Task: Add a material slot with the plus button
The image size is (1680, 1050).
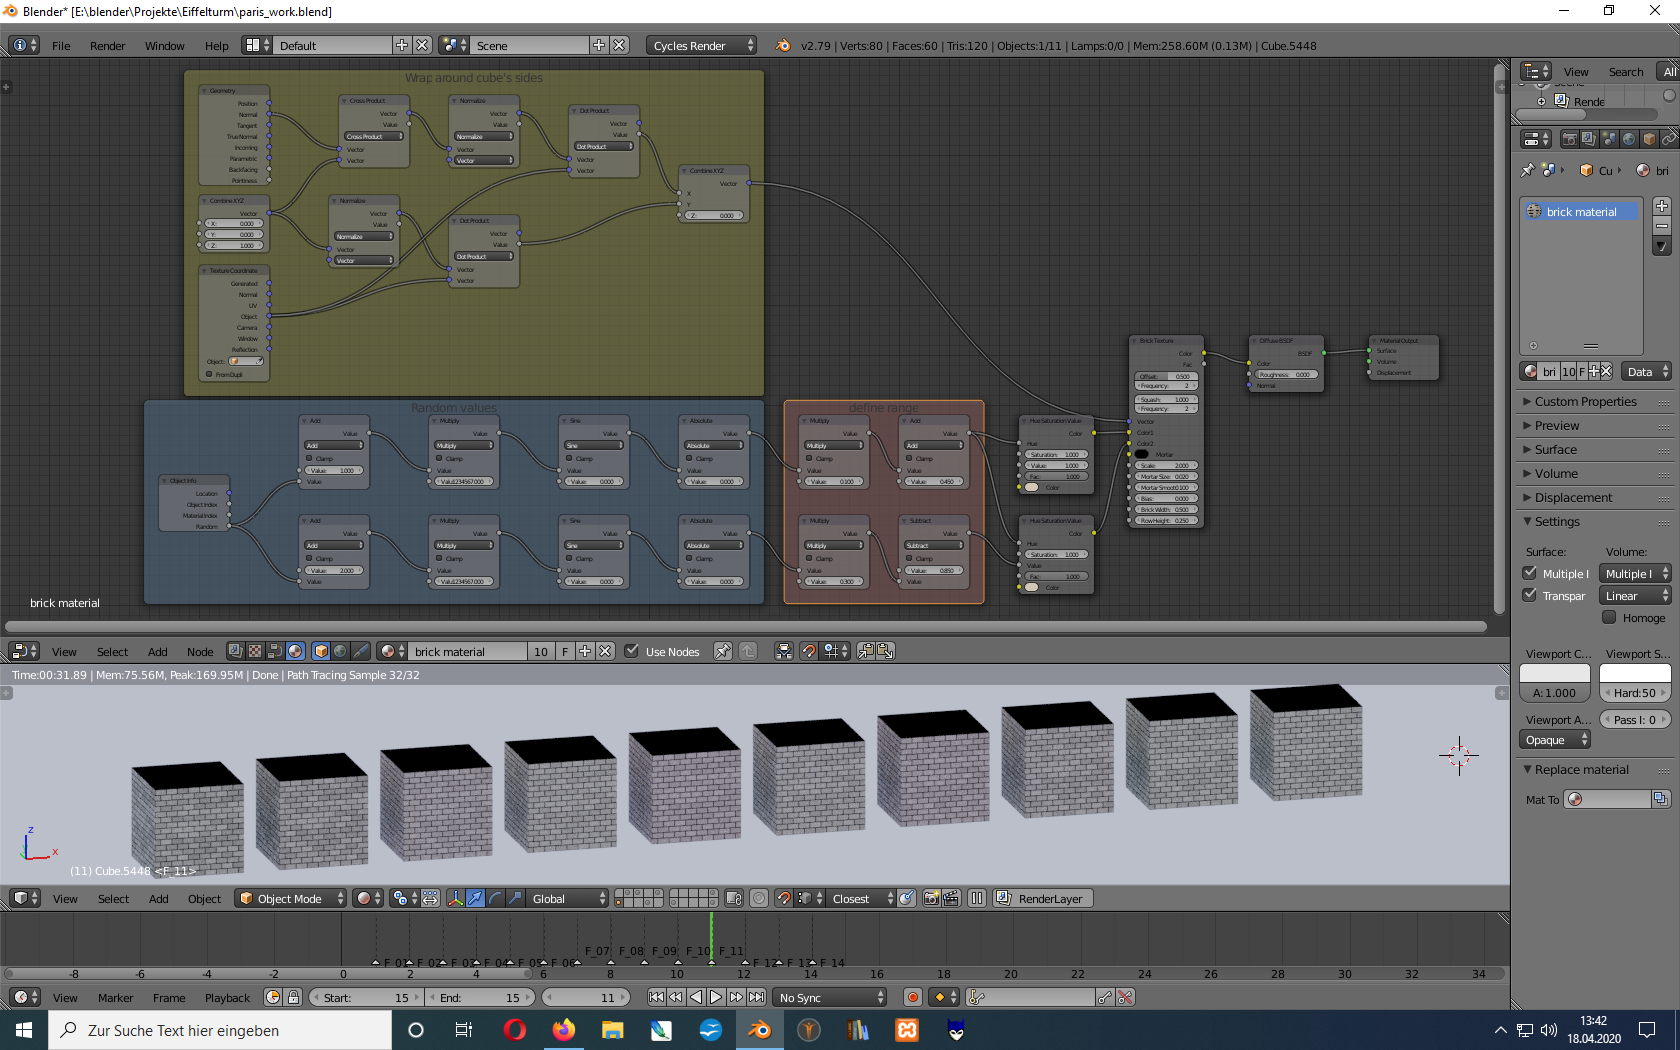Action: click(1661, 206)
